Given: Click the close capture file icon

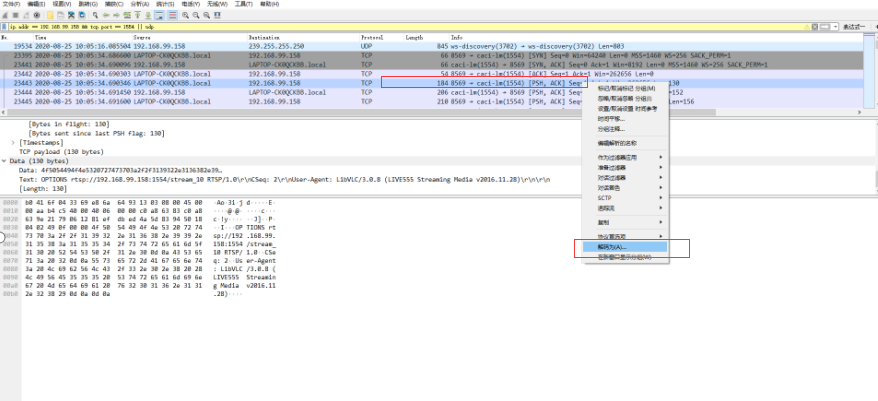Looking at the screenshot, I should [x=71, y=15].
